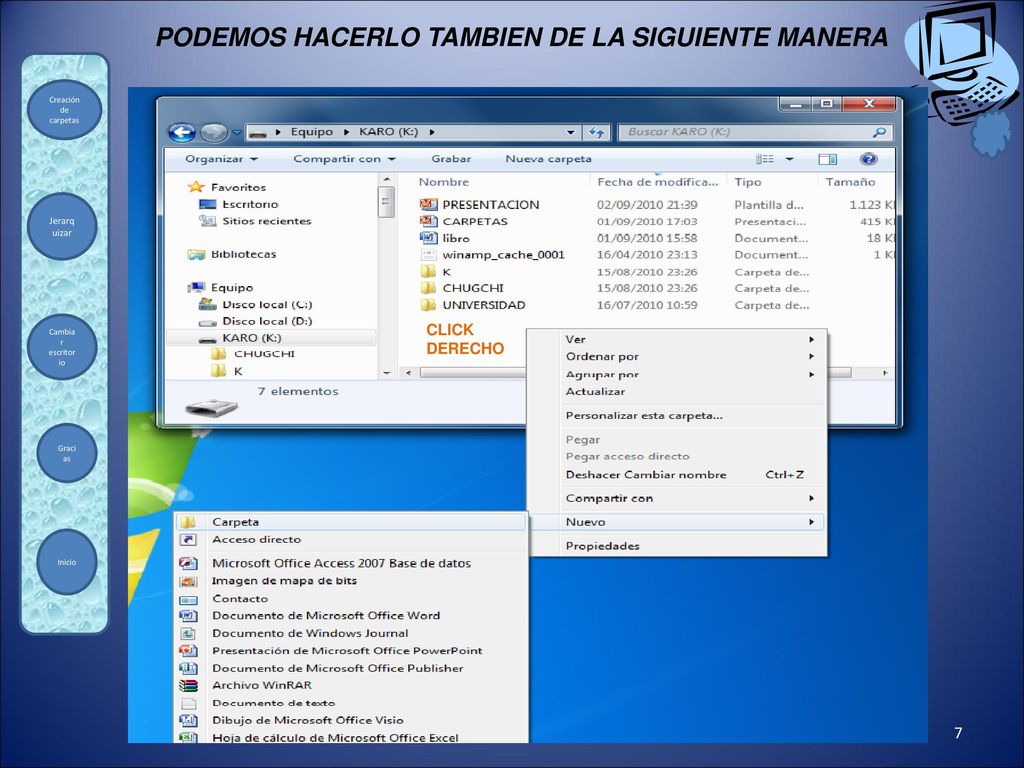Click the Access 2007 database icon

(188, 563)
